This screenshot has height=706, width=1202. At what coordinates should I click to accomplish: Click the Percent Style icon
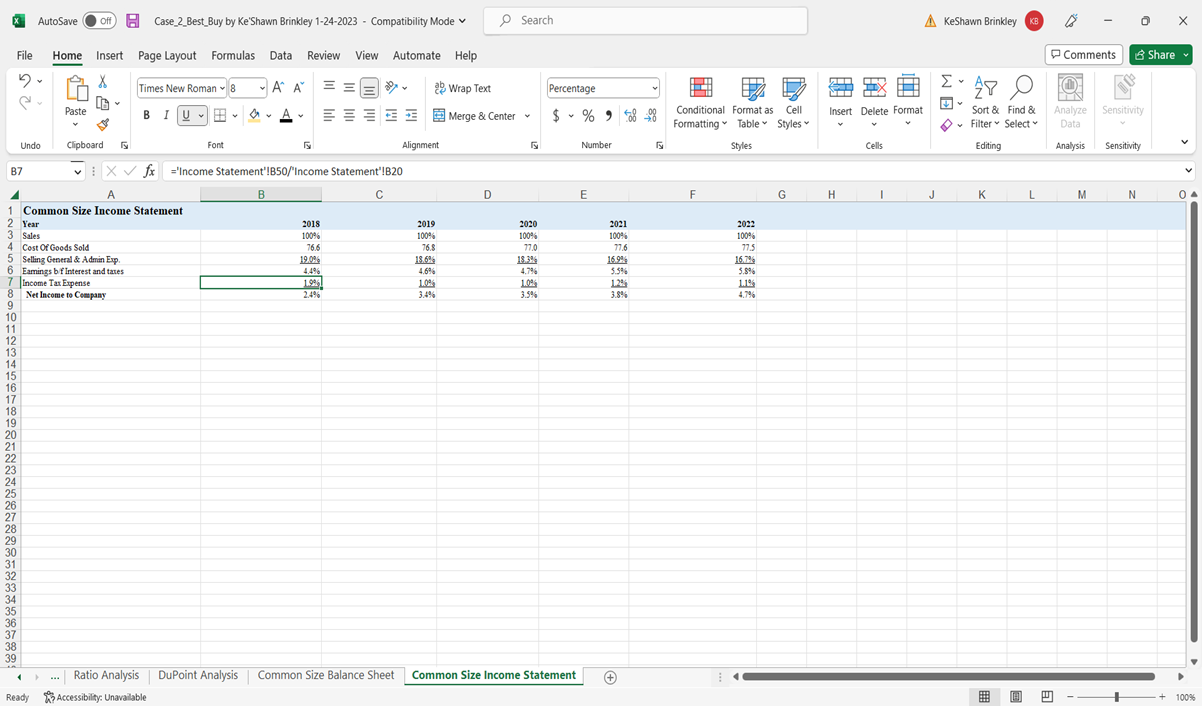588,115
